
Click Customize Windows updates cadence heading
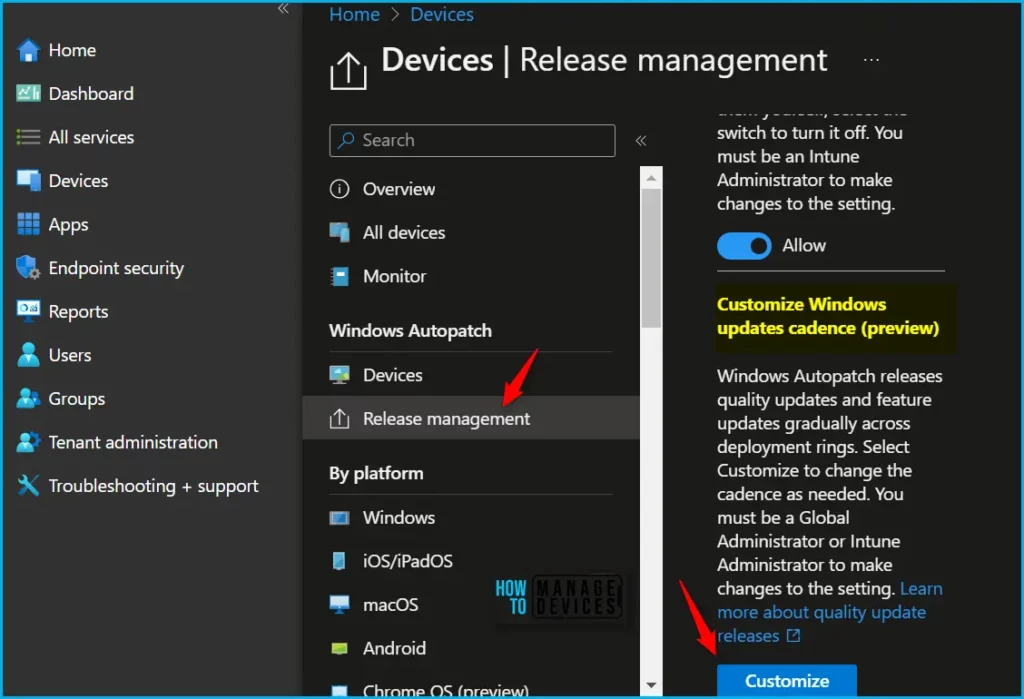click(x=827, y=316)
